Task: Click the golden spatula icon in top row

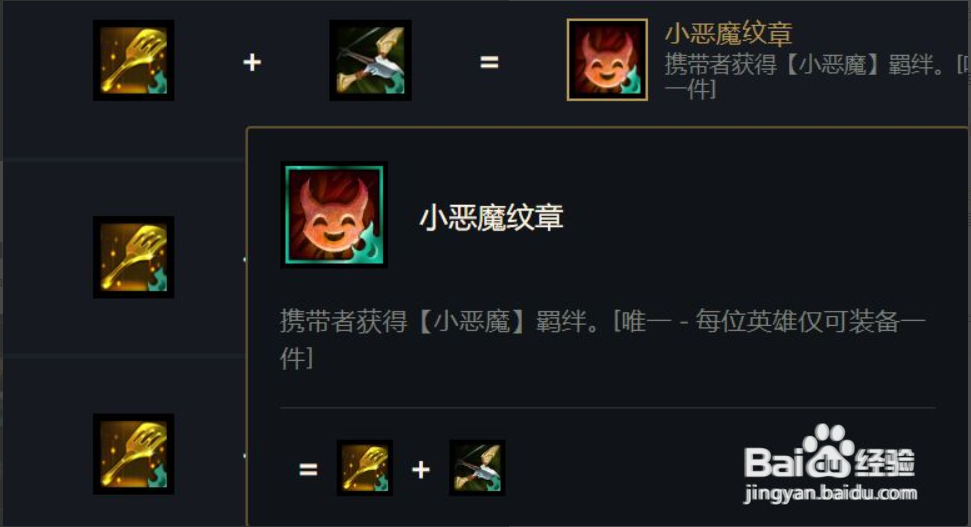Action: pyautogui.click(x=133, y=60)
